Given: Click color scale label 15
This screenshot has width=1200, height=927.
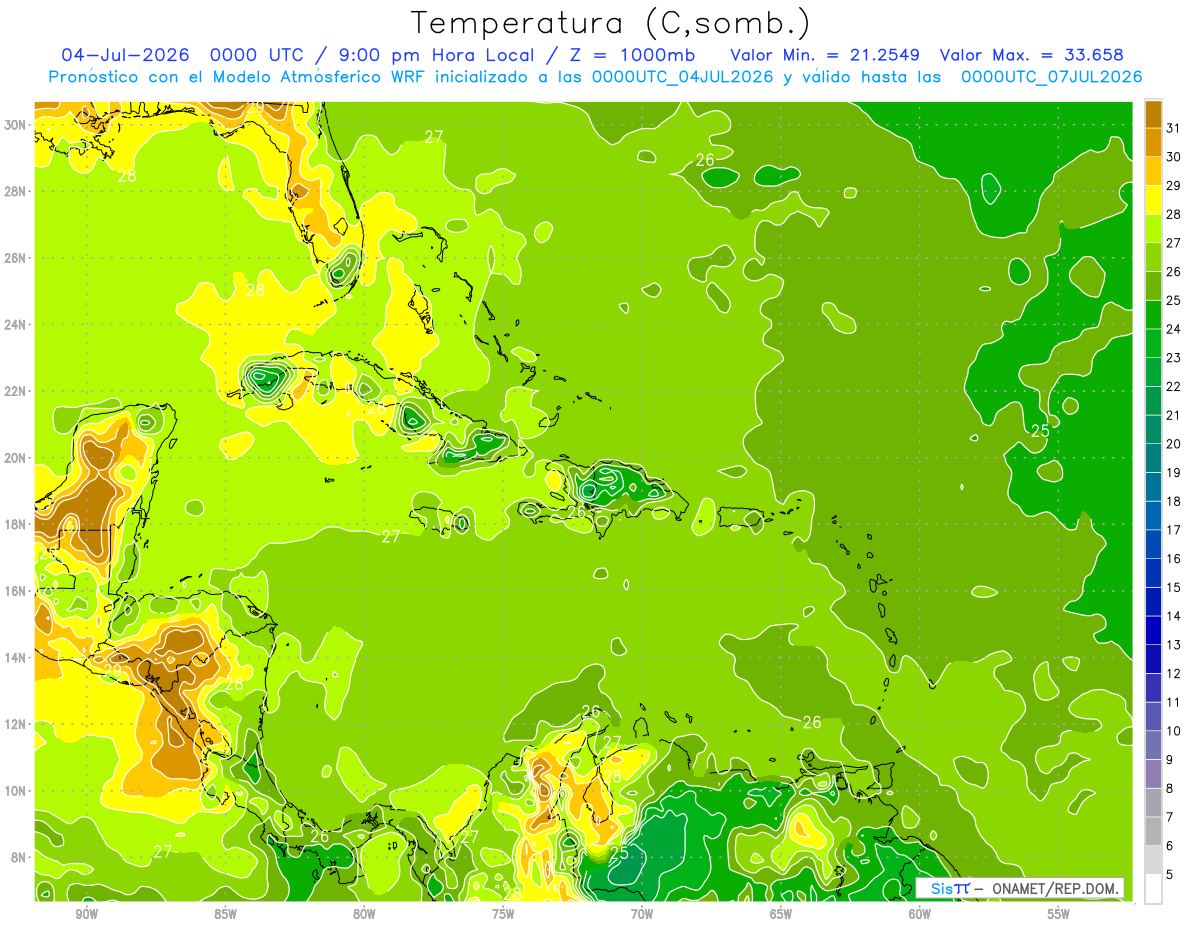Looking at the screenshot, I should pos(1174,587).
